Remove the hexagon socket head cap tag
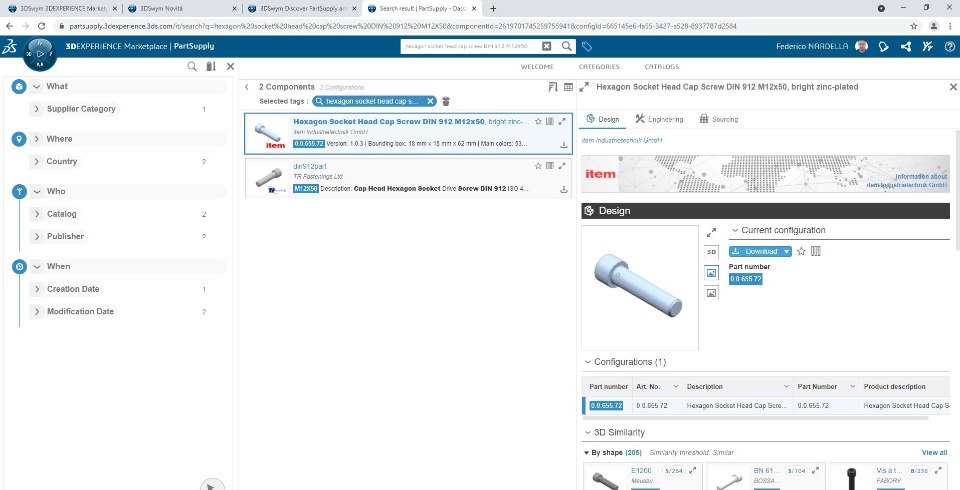This screenshot has height=490, width=960. click(430, 101)
